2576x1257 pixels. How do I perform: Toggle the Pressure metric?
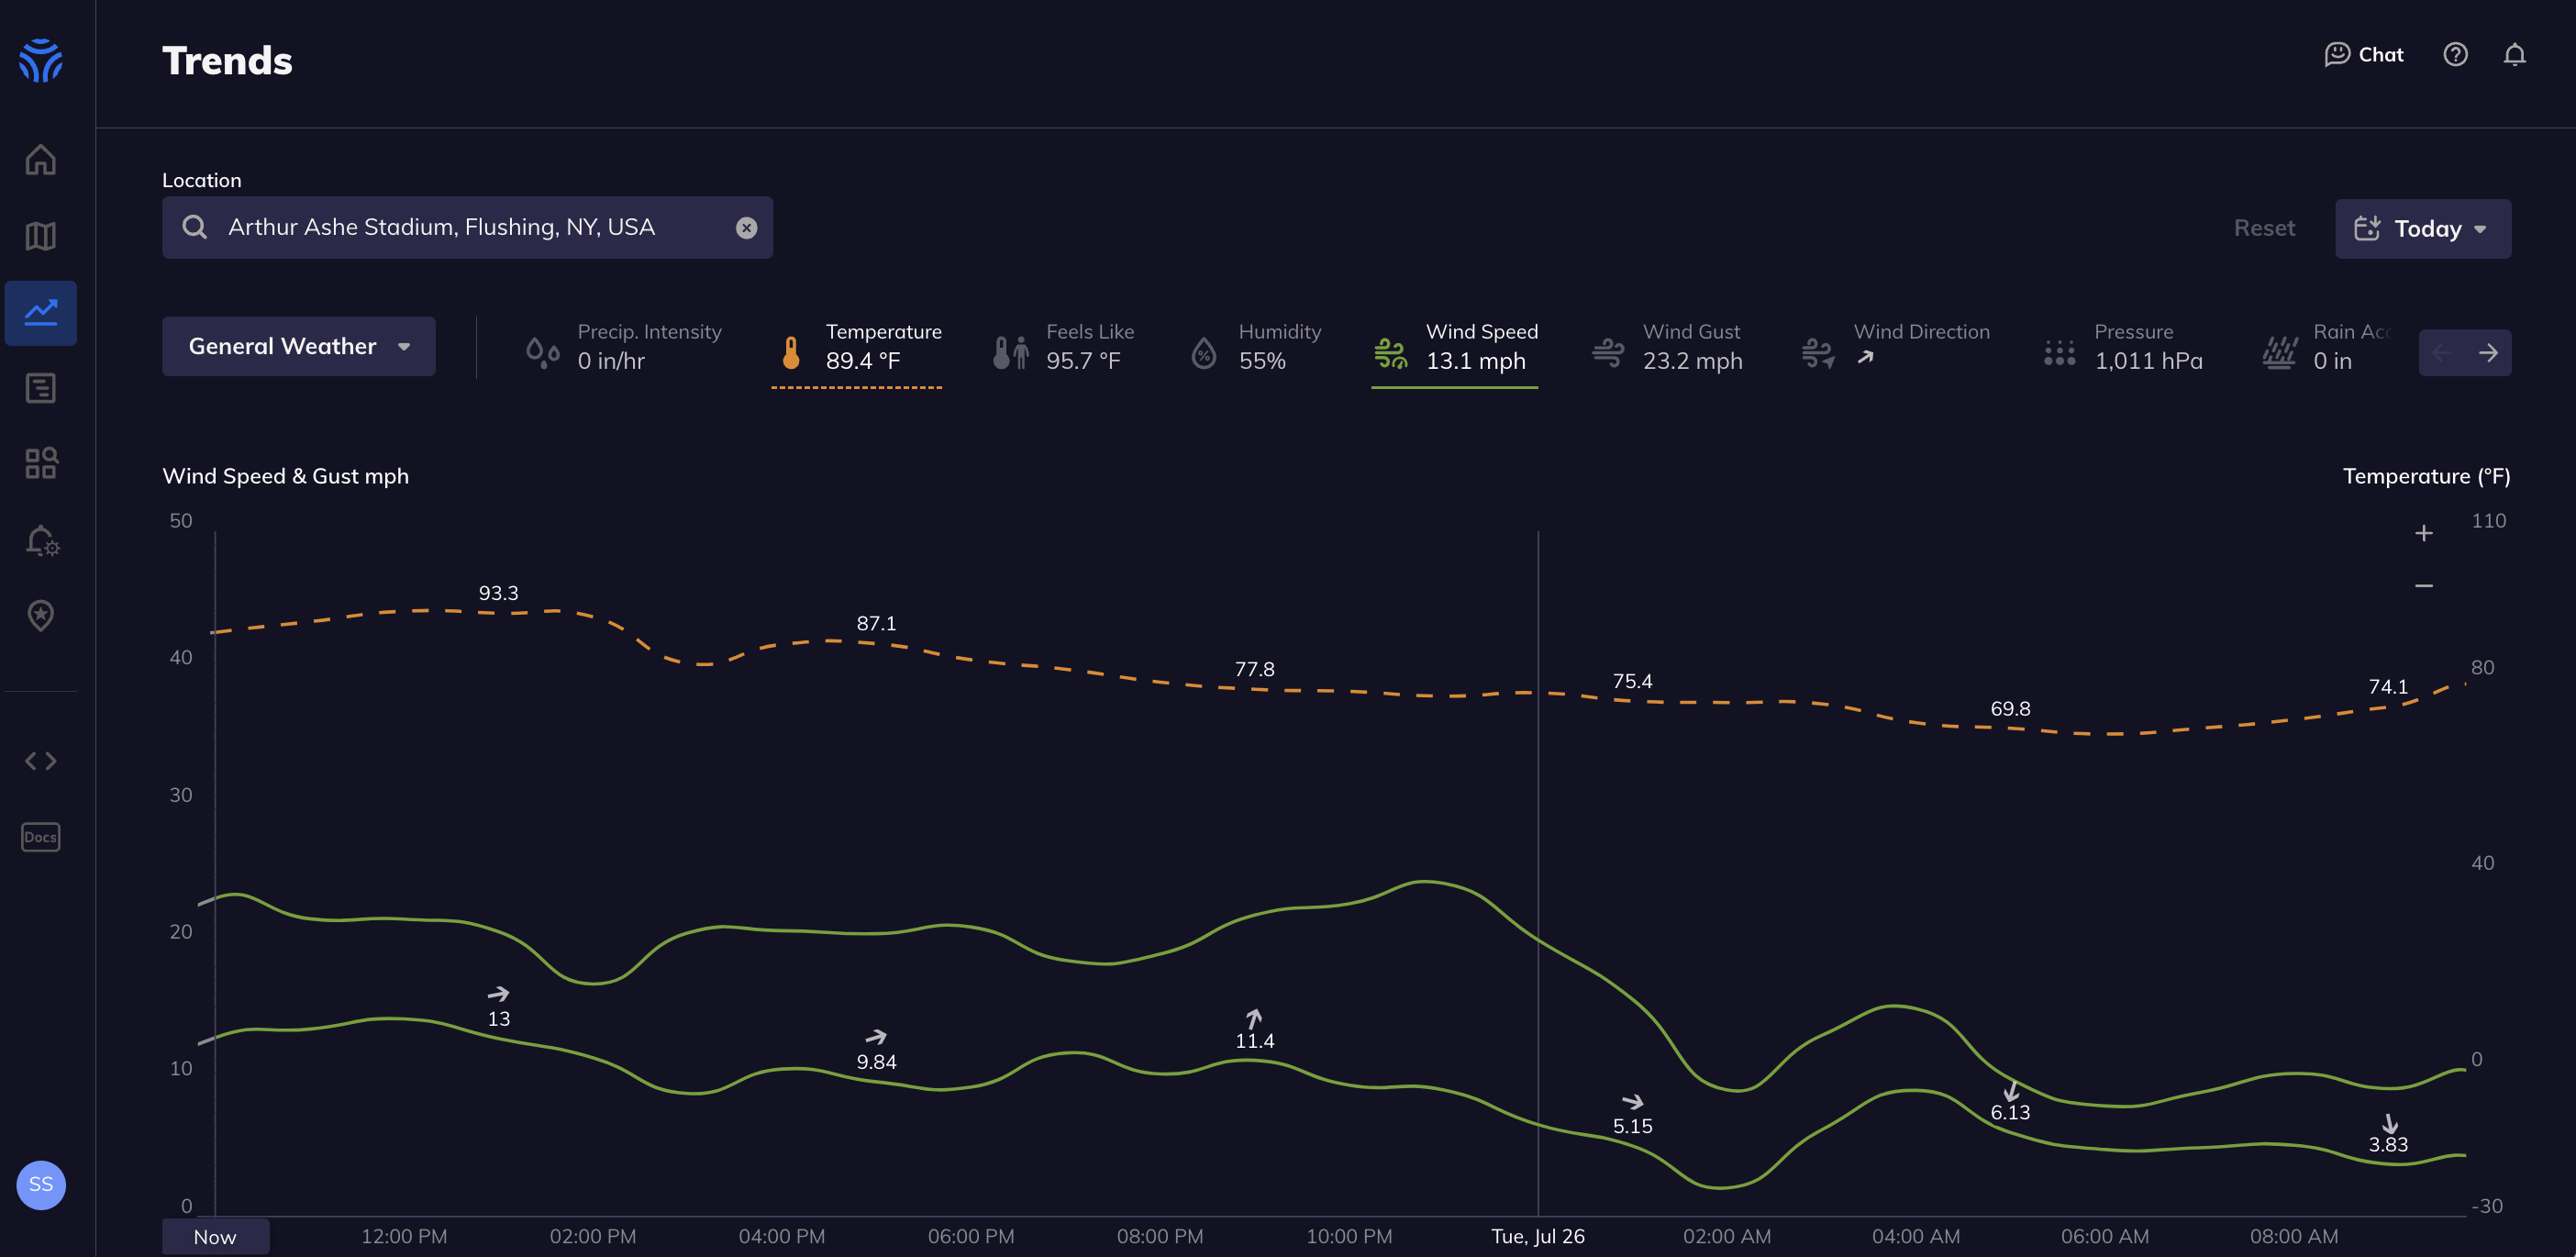pos(2123,347)
